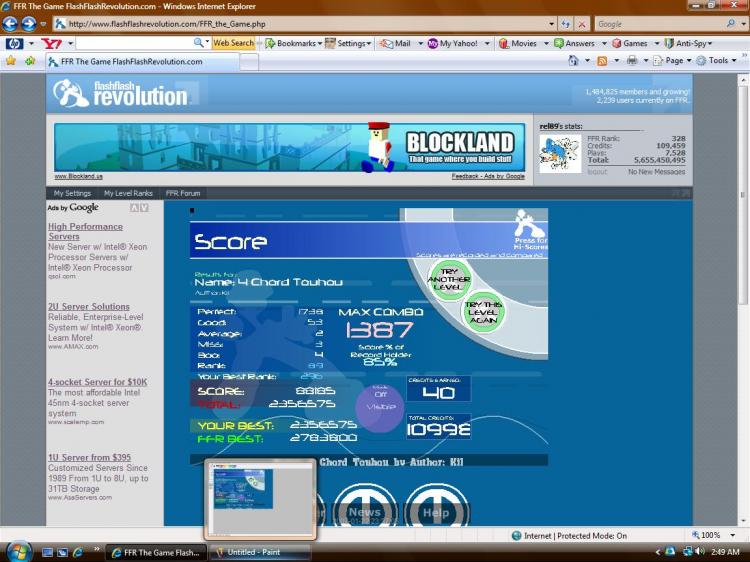Open 2U Server Solutions ad link

[x=88, y=307]
